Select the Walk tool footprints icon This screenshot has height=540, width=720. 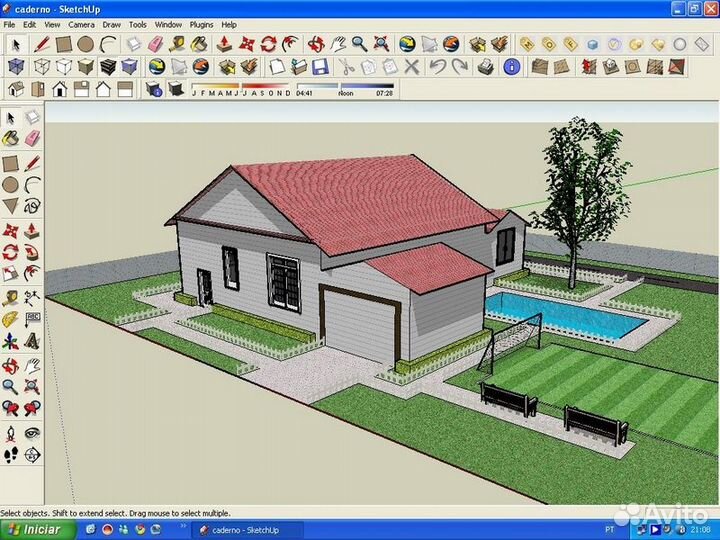point(11,454)
